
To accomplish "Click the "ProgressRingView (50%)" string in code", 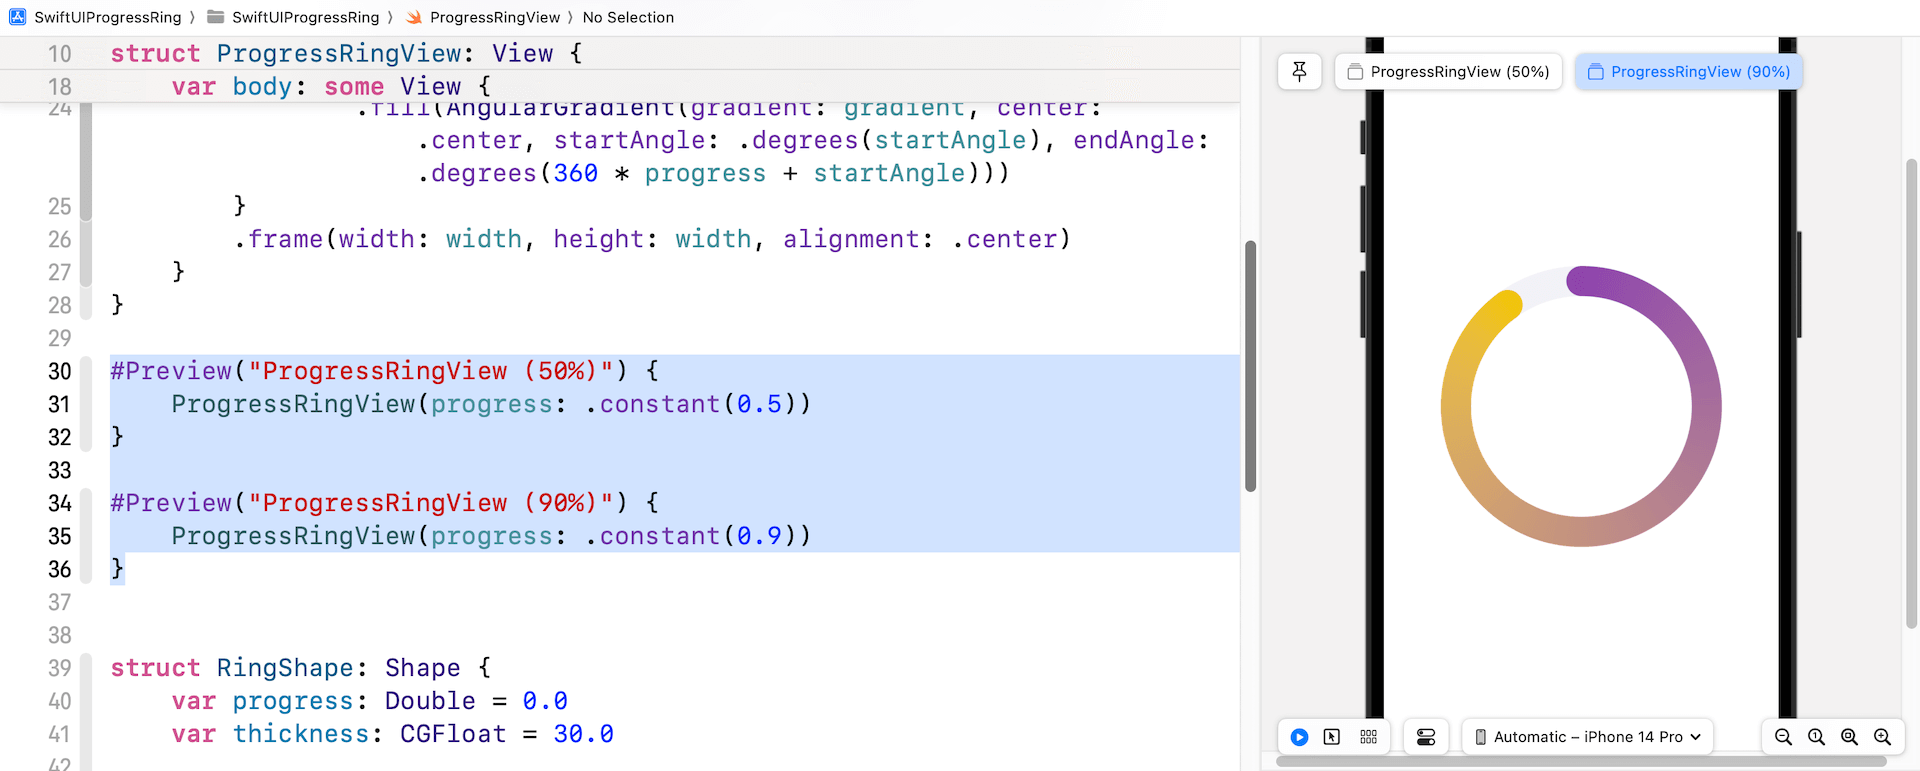I will (x=430, y=371).
